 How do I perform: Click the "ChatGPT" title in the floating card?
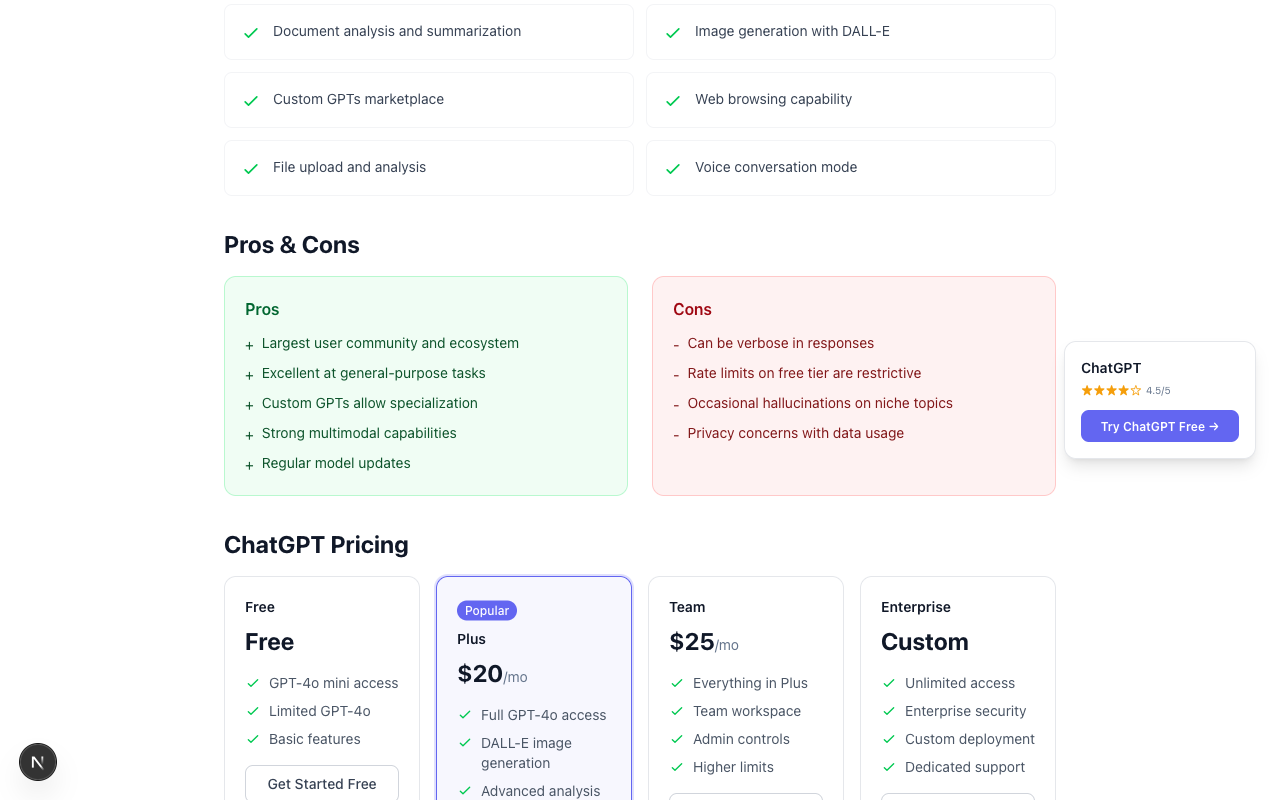pyautogui.click(x=1110, y=368)
